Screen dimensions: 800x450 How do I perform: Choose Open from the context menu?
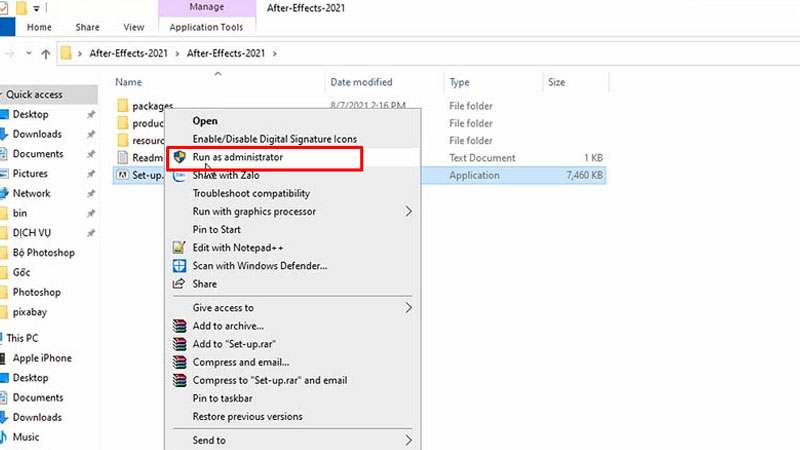coord(205,121)
